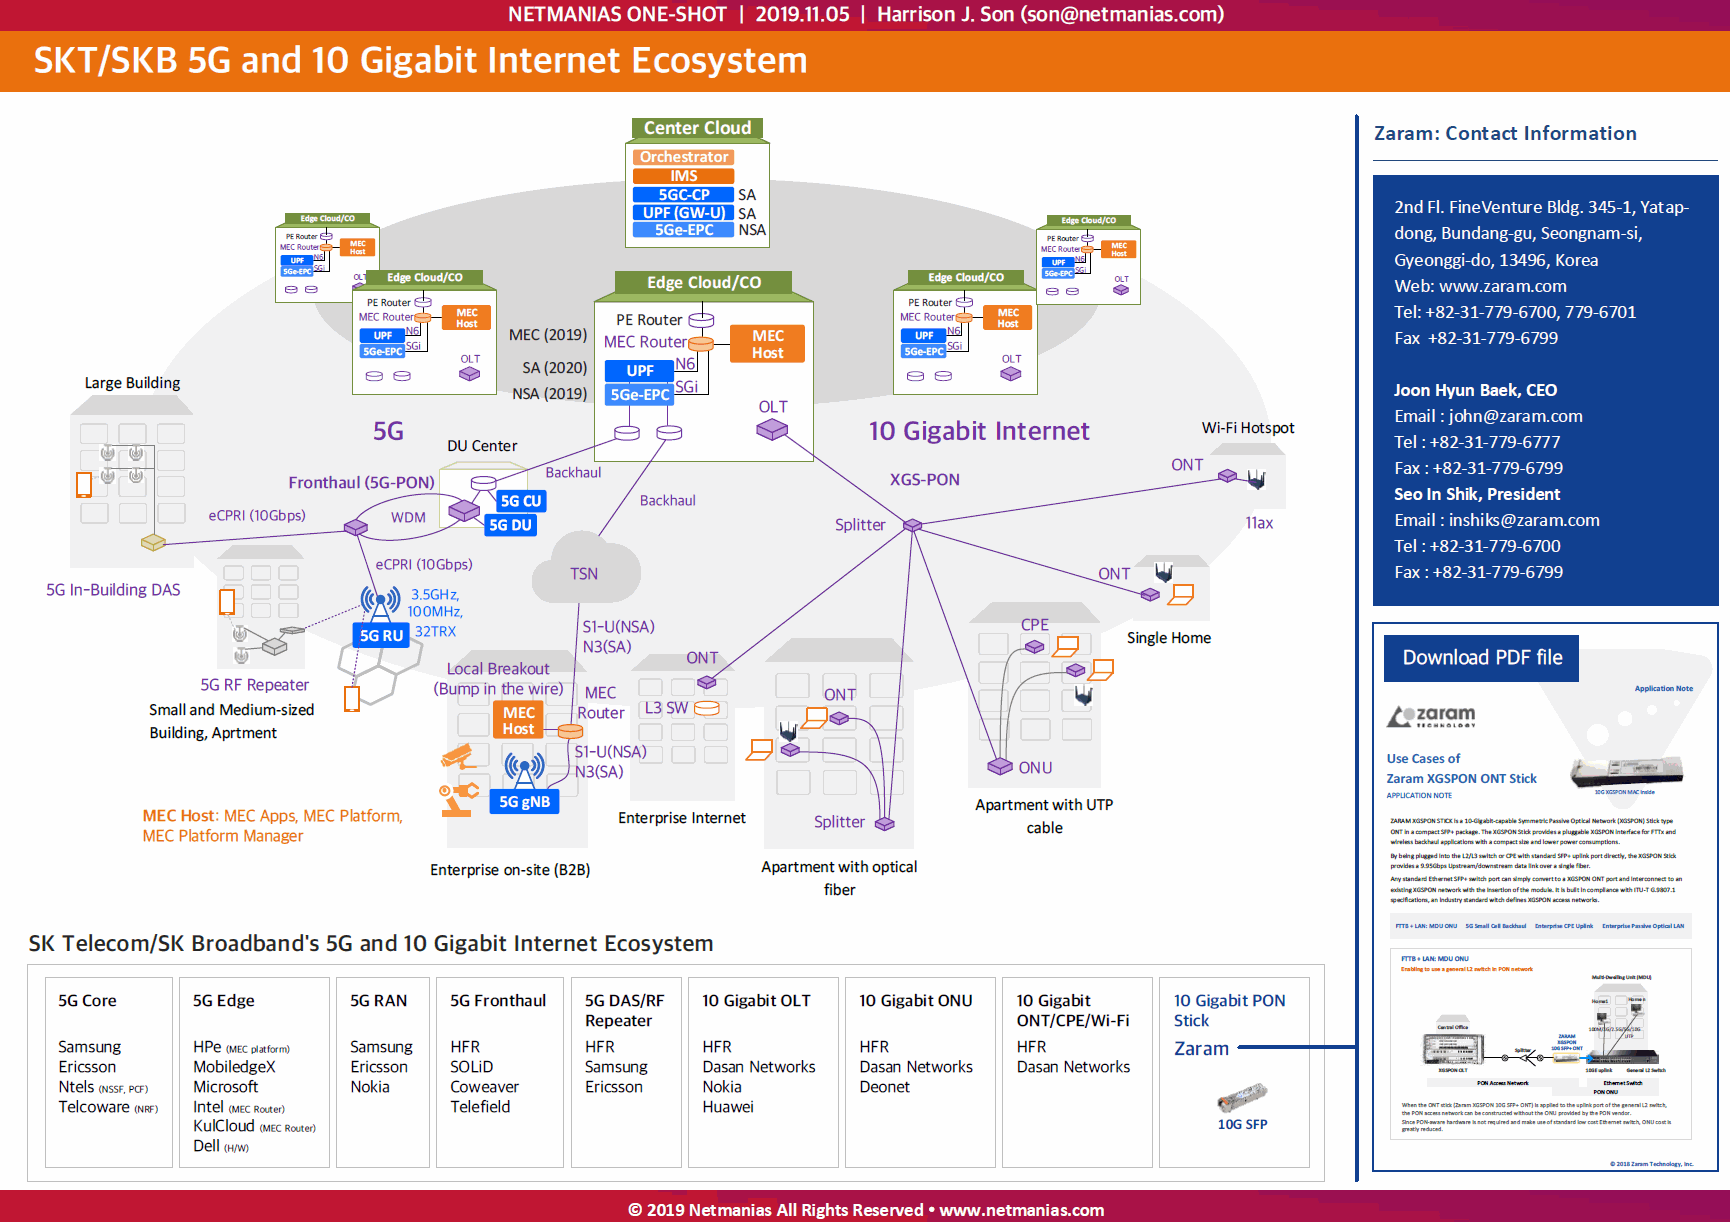The image size is (1730, 1222).
Task: Click the 5GC-CP box in Center Cloud
Action: coord(684,195)
